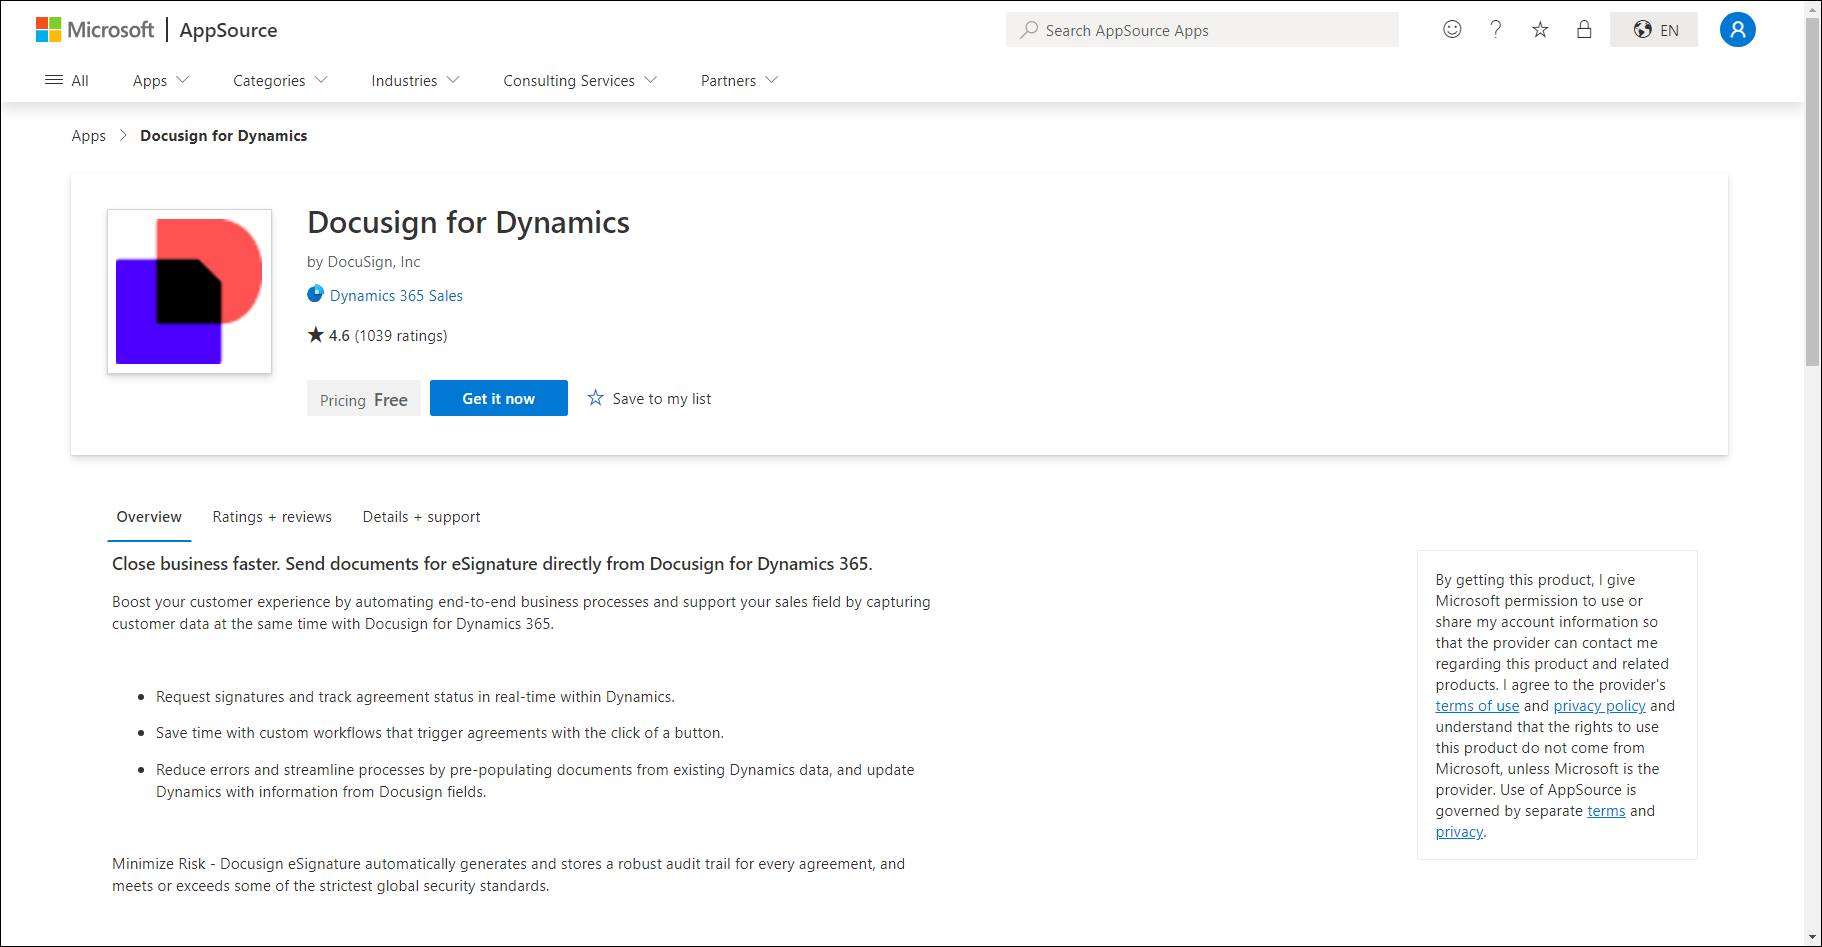This screenshot has height=947, width=1822.
Task: Click the Get it now button
Action: tap(498, 398)
